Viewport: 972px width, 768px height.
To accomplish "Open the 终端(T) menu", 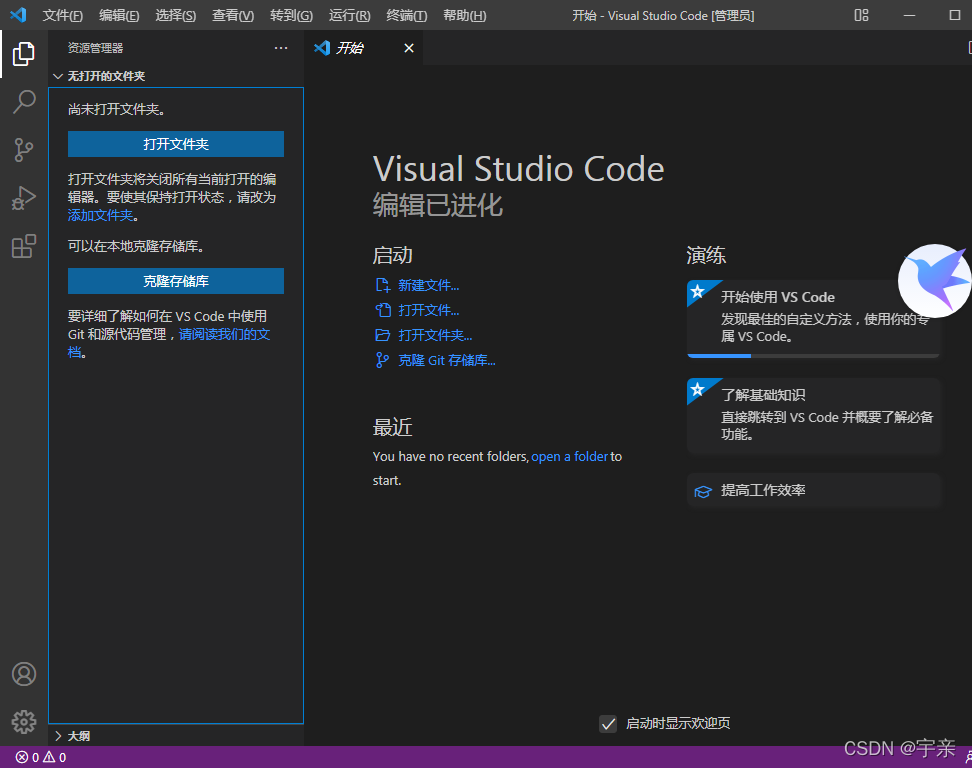I will point(407,15).
